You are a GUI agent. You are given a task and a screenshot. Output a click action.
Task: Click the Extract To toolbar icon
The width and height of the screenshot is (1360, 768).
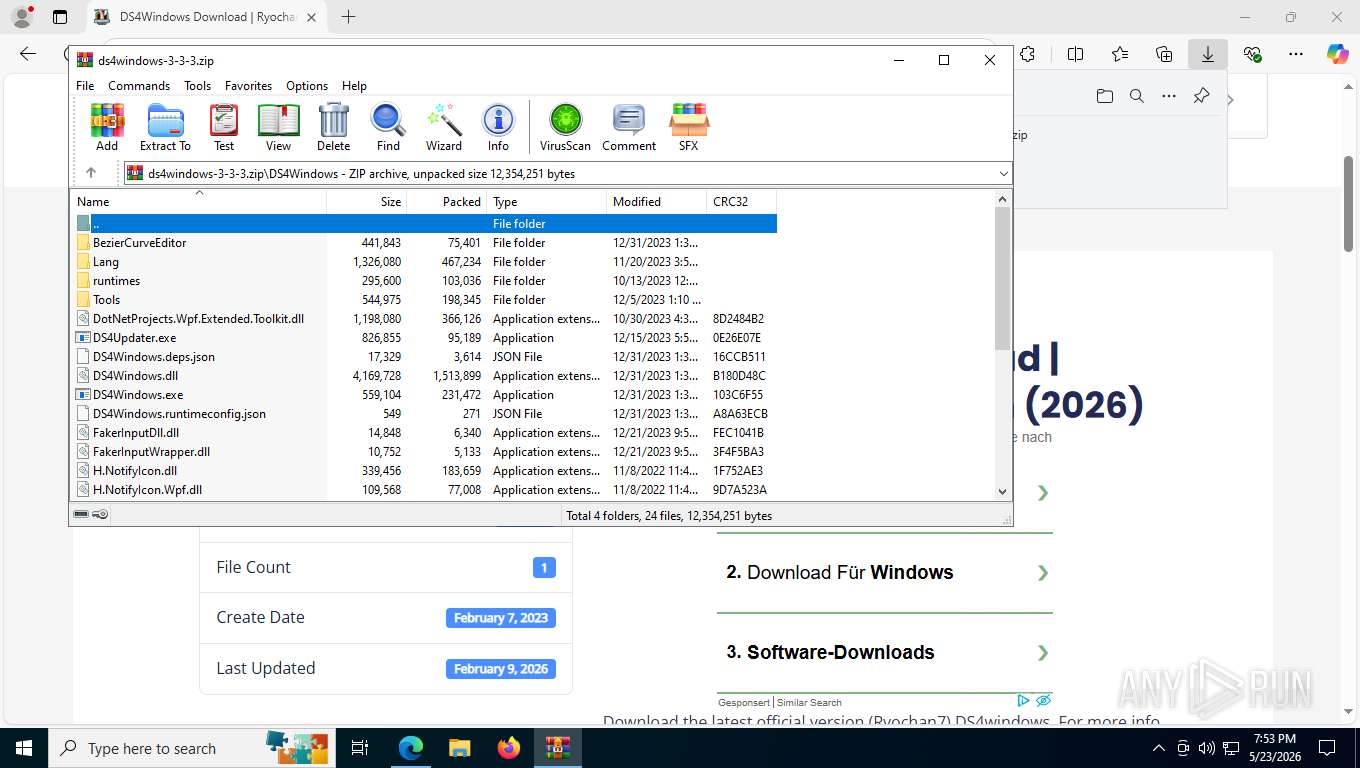(165, 127)
